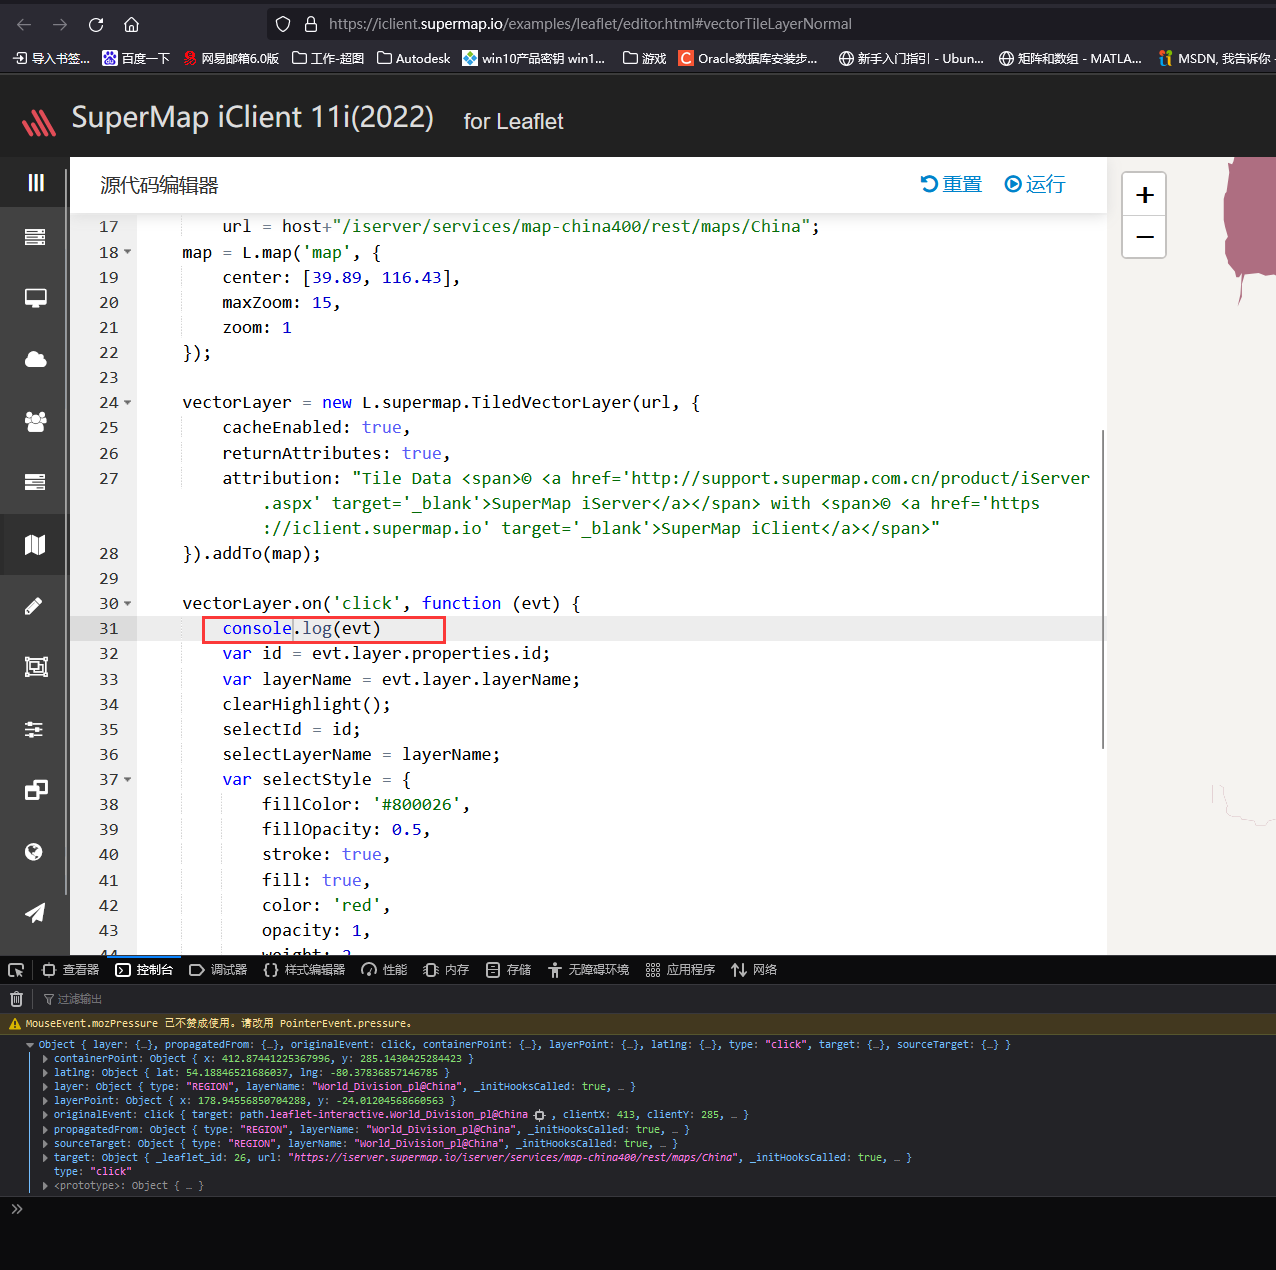
Task: Toggle the sidebar columns icon at top
Action: tap(36, 182)
